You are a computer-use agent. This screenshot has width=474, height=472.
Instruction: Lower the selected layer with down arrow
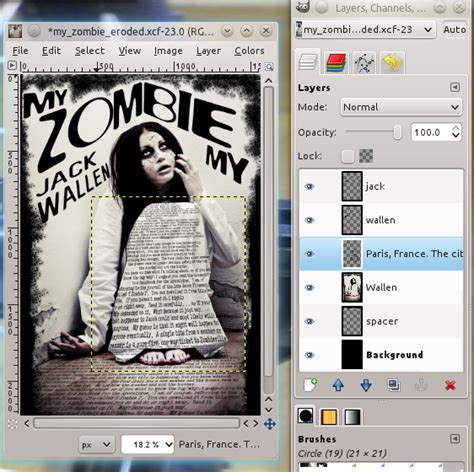(x=366, y=385)
